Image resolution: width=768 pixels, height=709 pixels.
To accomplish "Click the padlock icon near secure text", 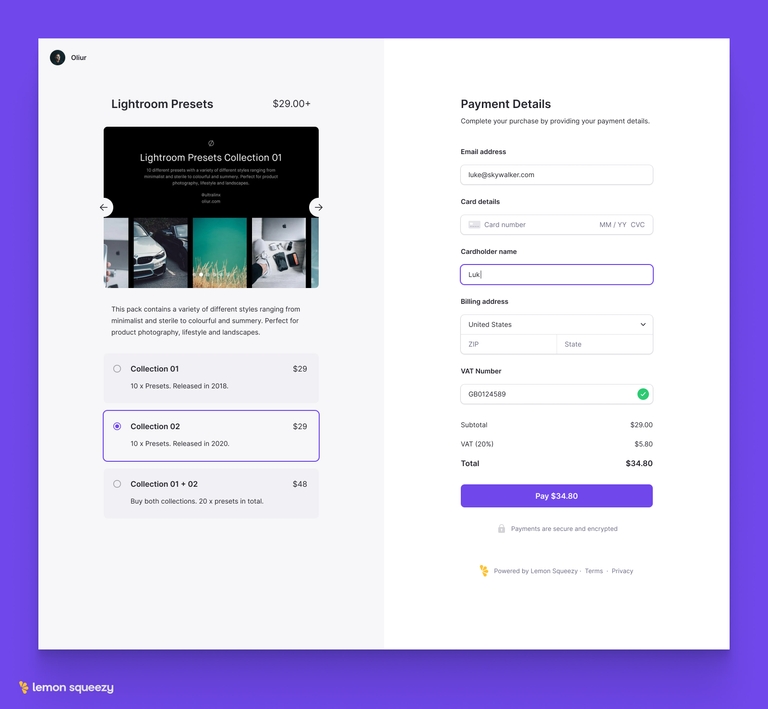I will 502,529.
